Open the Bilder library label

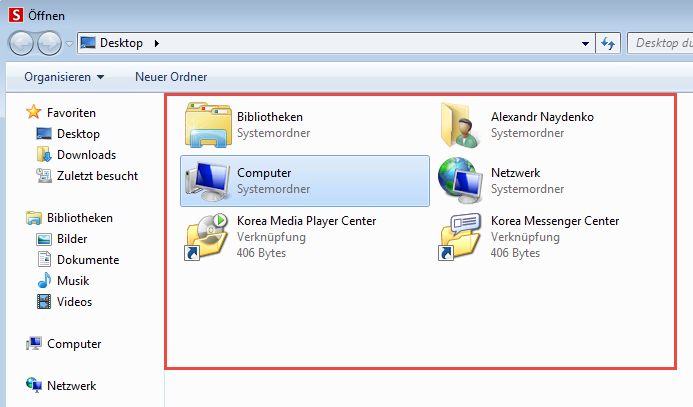click(72, 239)
